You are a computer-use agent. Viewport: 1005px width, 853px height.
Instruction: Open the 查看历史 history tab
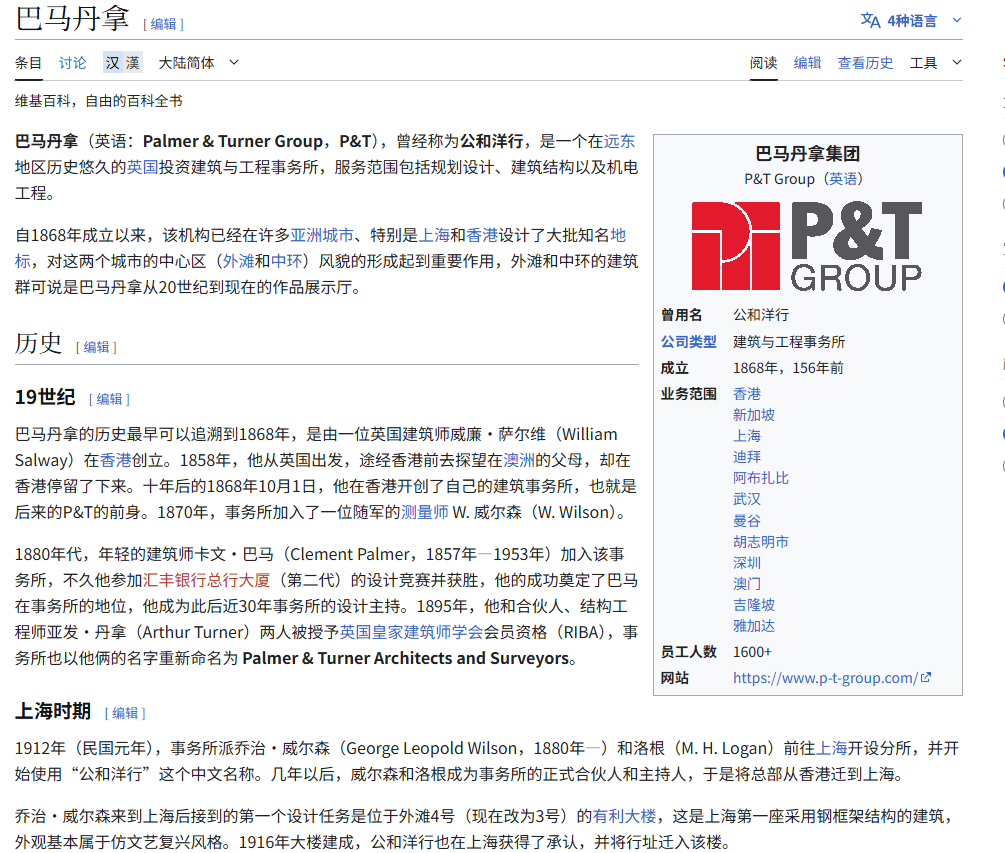(x=865, y=62)
